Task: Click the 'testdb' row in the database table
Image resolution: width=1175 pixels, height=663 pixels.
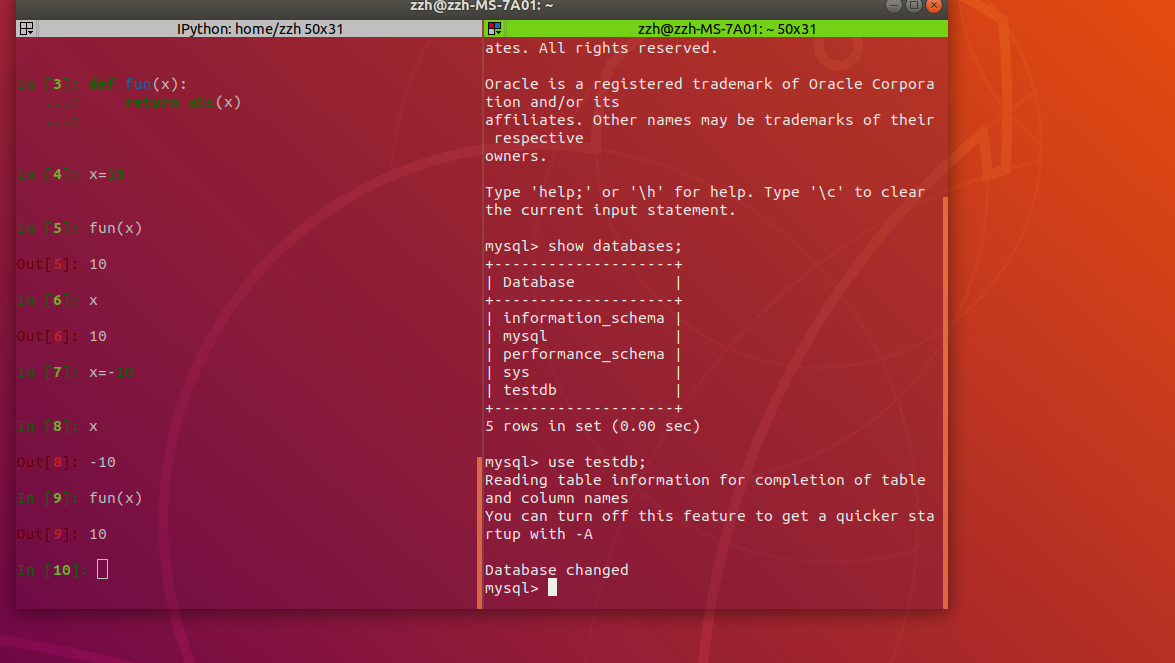Action: click(x=530, y=390)
